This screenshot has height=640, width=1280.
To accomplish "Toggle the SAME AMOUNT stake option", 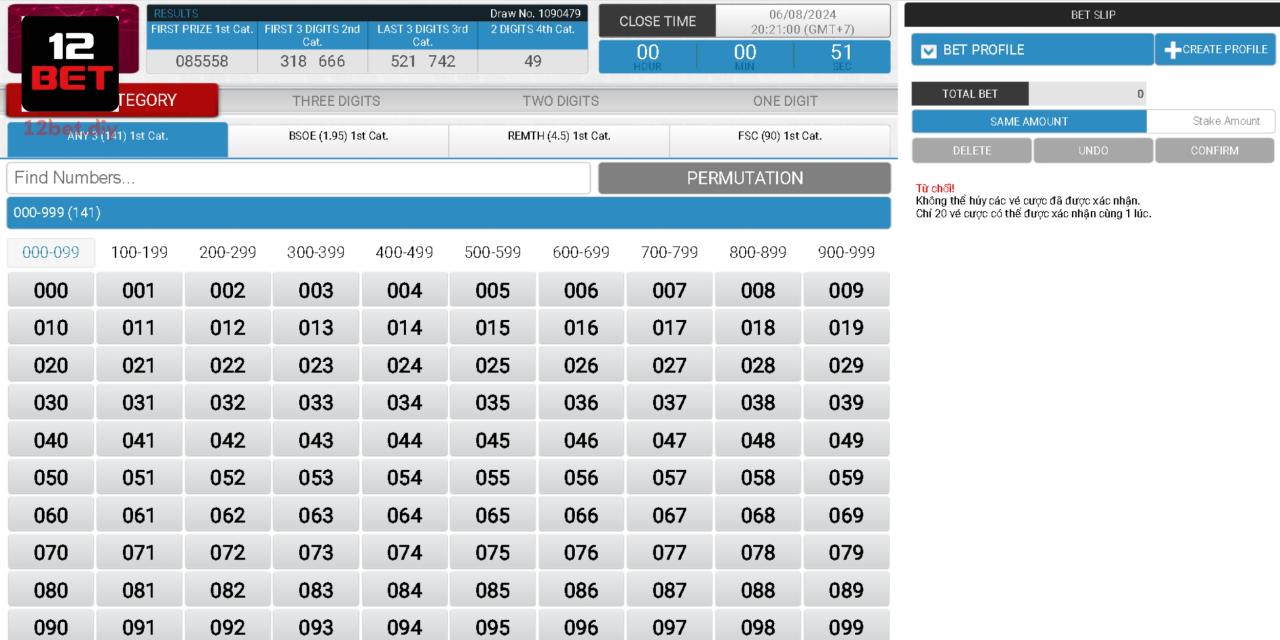I will point(1031,120).
